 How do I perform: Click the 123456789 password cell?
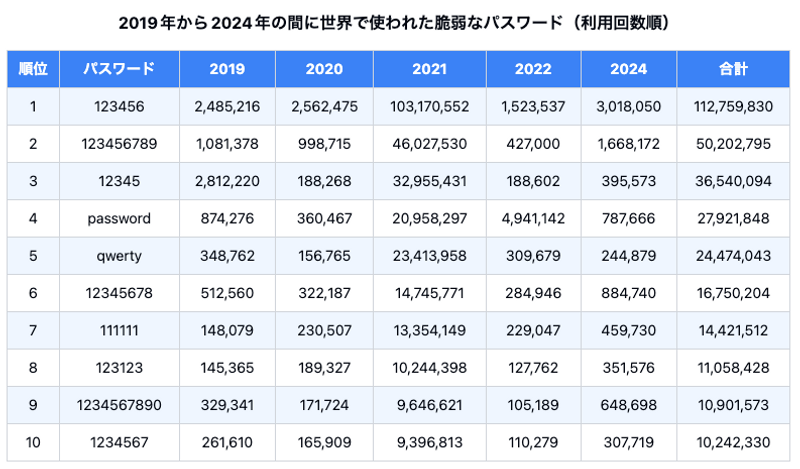[x=119, y=144]
